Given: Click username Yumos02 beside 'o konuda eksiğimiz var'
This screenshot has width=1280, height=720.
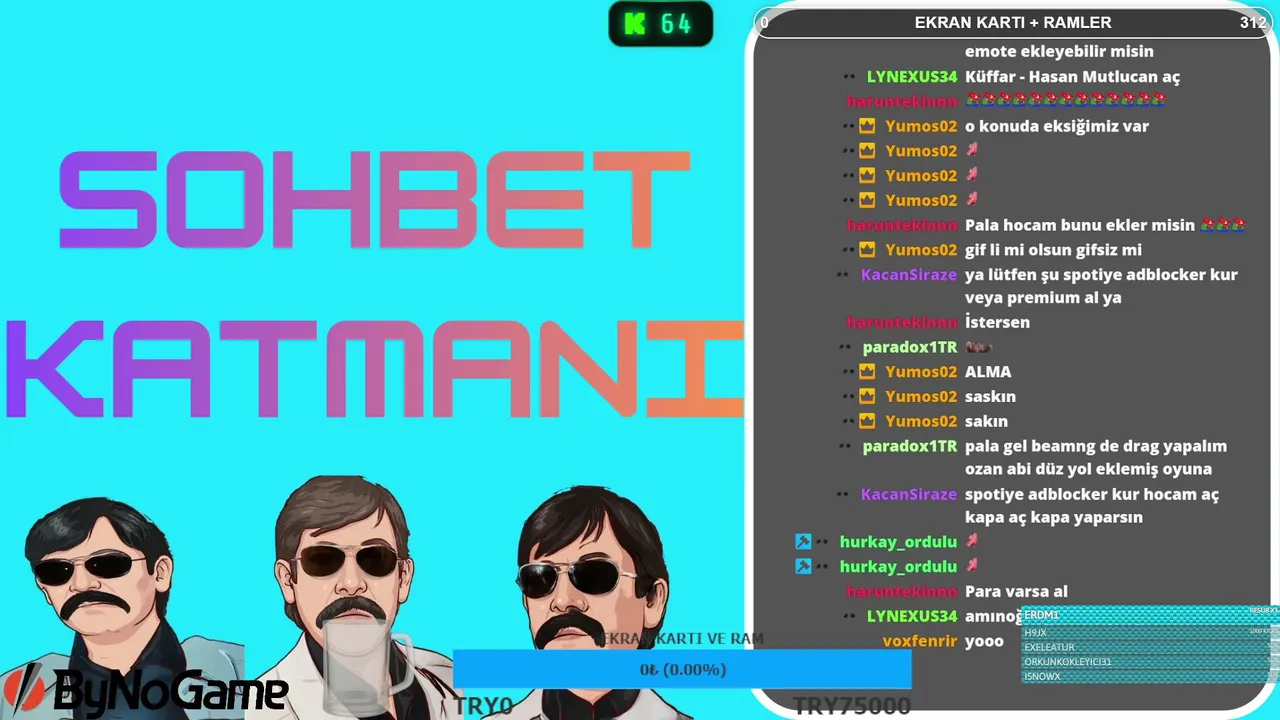Looking at the screenshot, I should point(921,126).
